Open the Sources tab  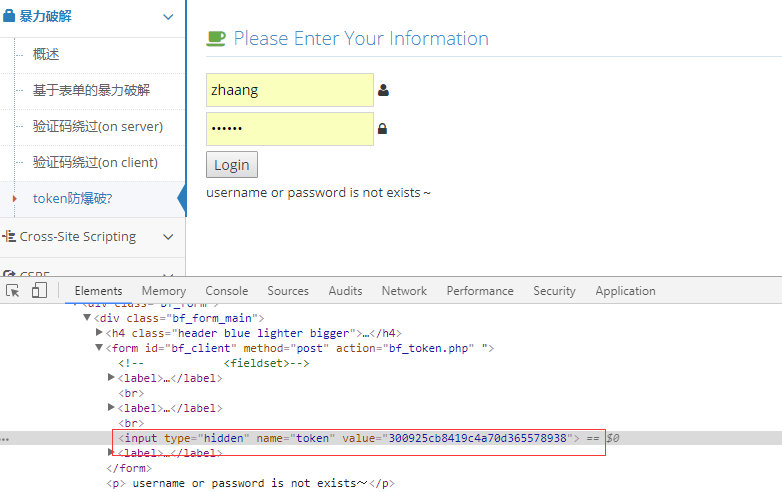point(288,291)
